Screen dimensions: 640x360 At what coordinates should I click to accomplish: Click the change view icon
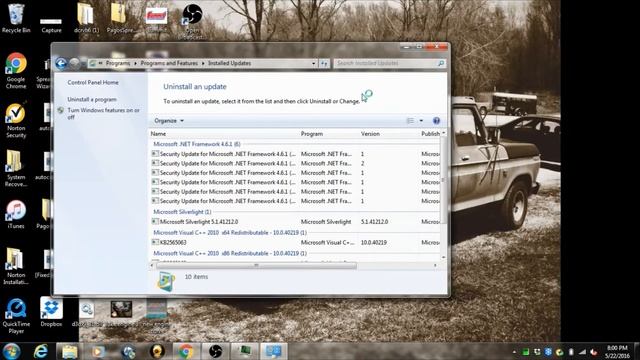coord(410,120)
